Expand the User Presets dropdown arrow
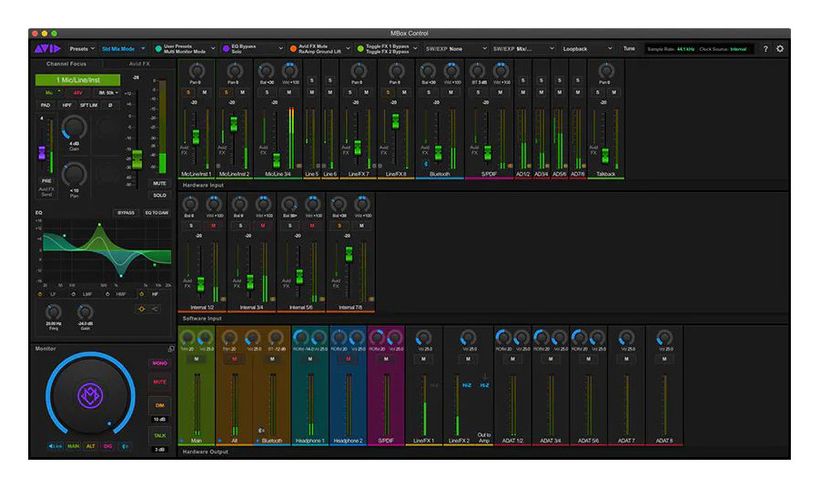 [213, 49]
